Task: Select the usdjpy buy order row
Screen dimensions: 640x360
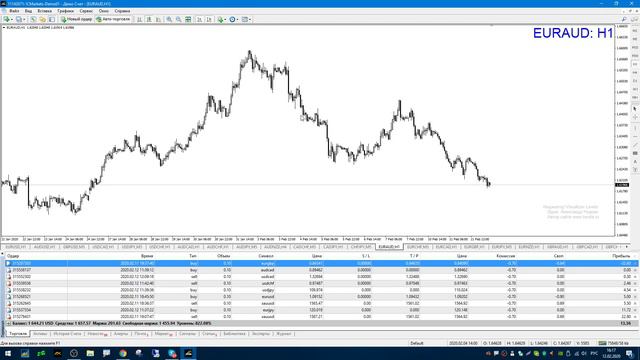Action: coord(320,290)
